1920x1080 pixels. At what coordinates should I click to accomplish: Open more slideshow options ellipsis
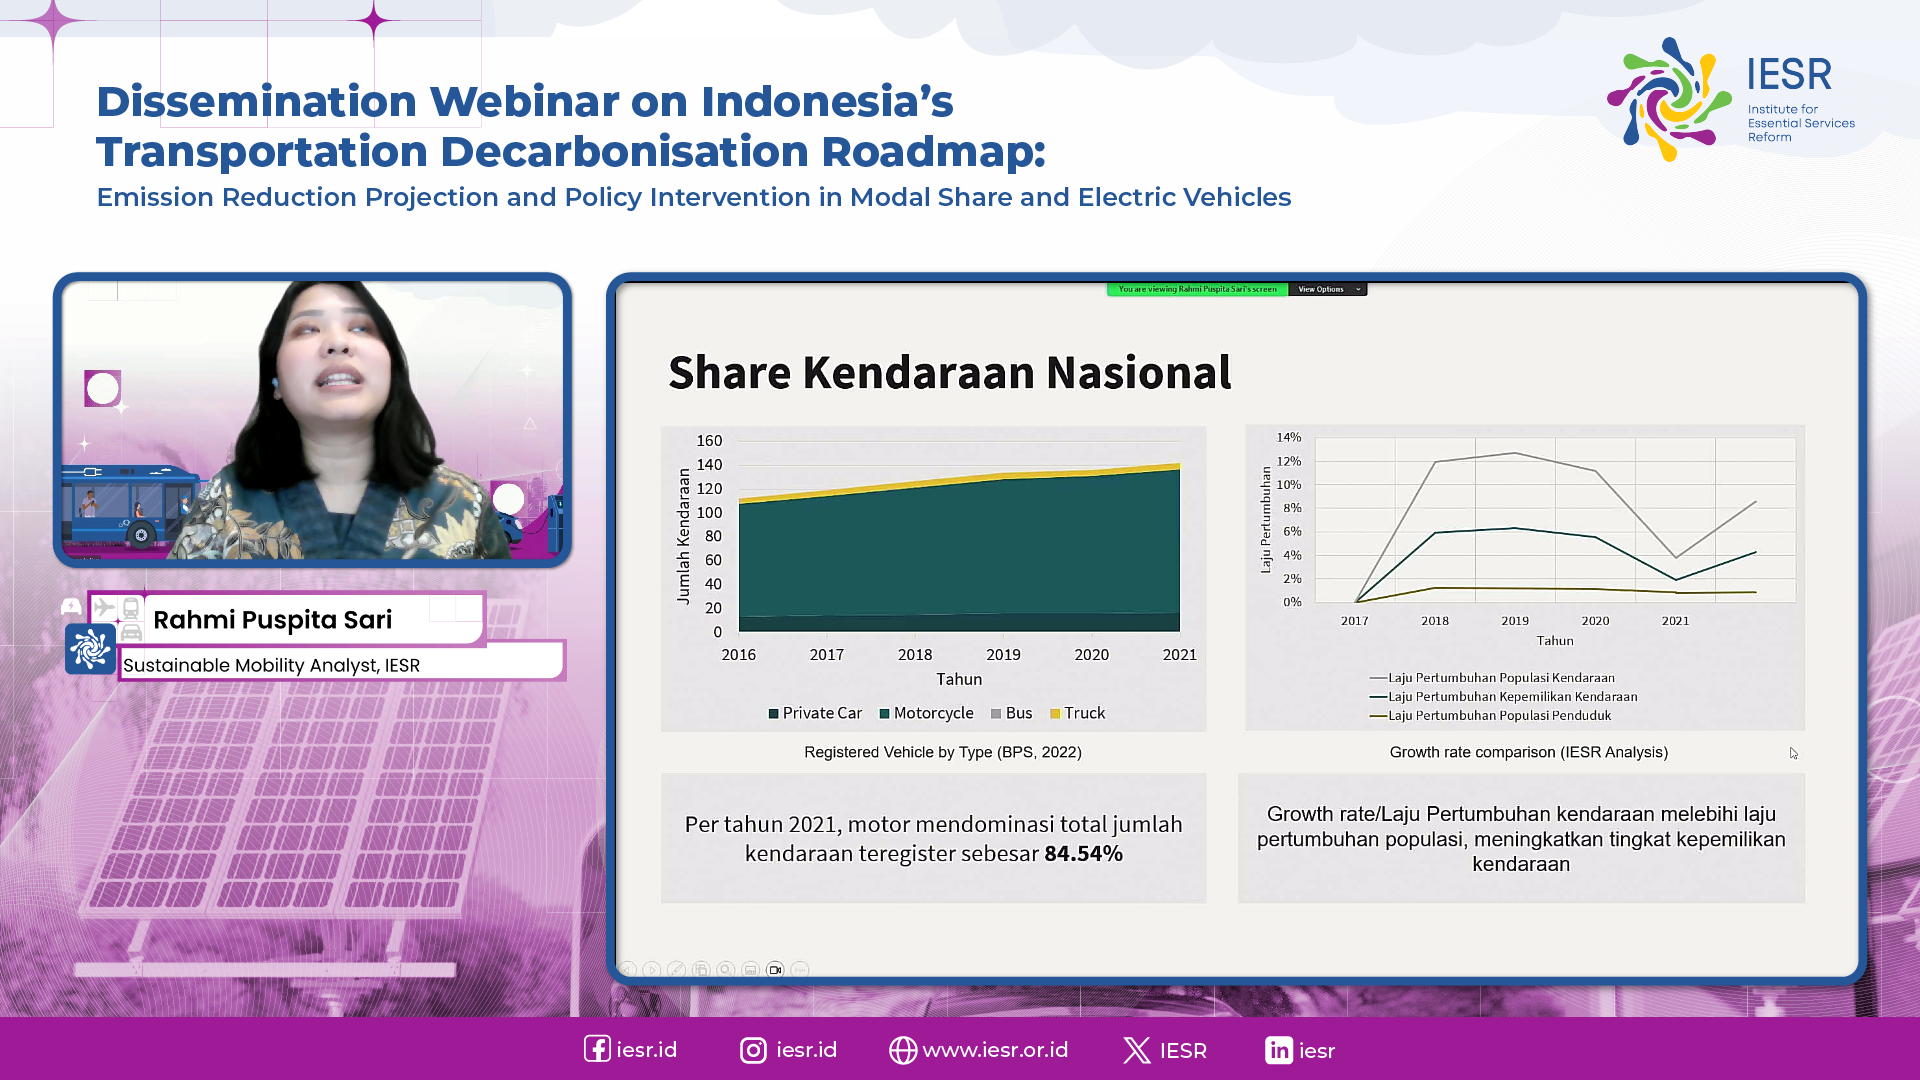800,969
